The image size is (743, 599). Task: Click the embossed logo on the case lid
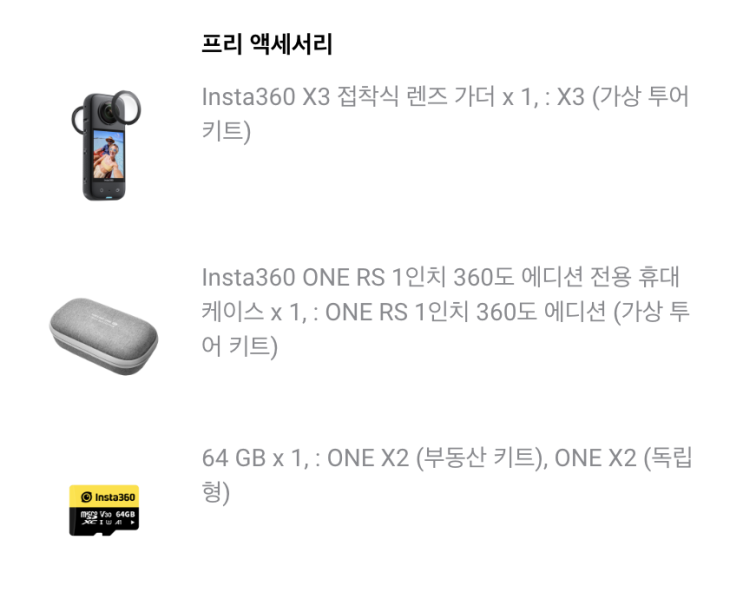pyautogui.click(x=106, y=319)
